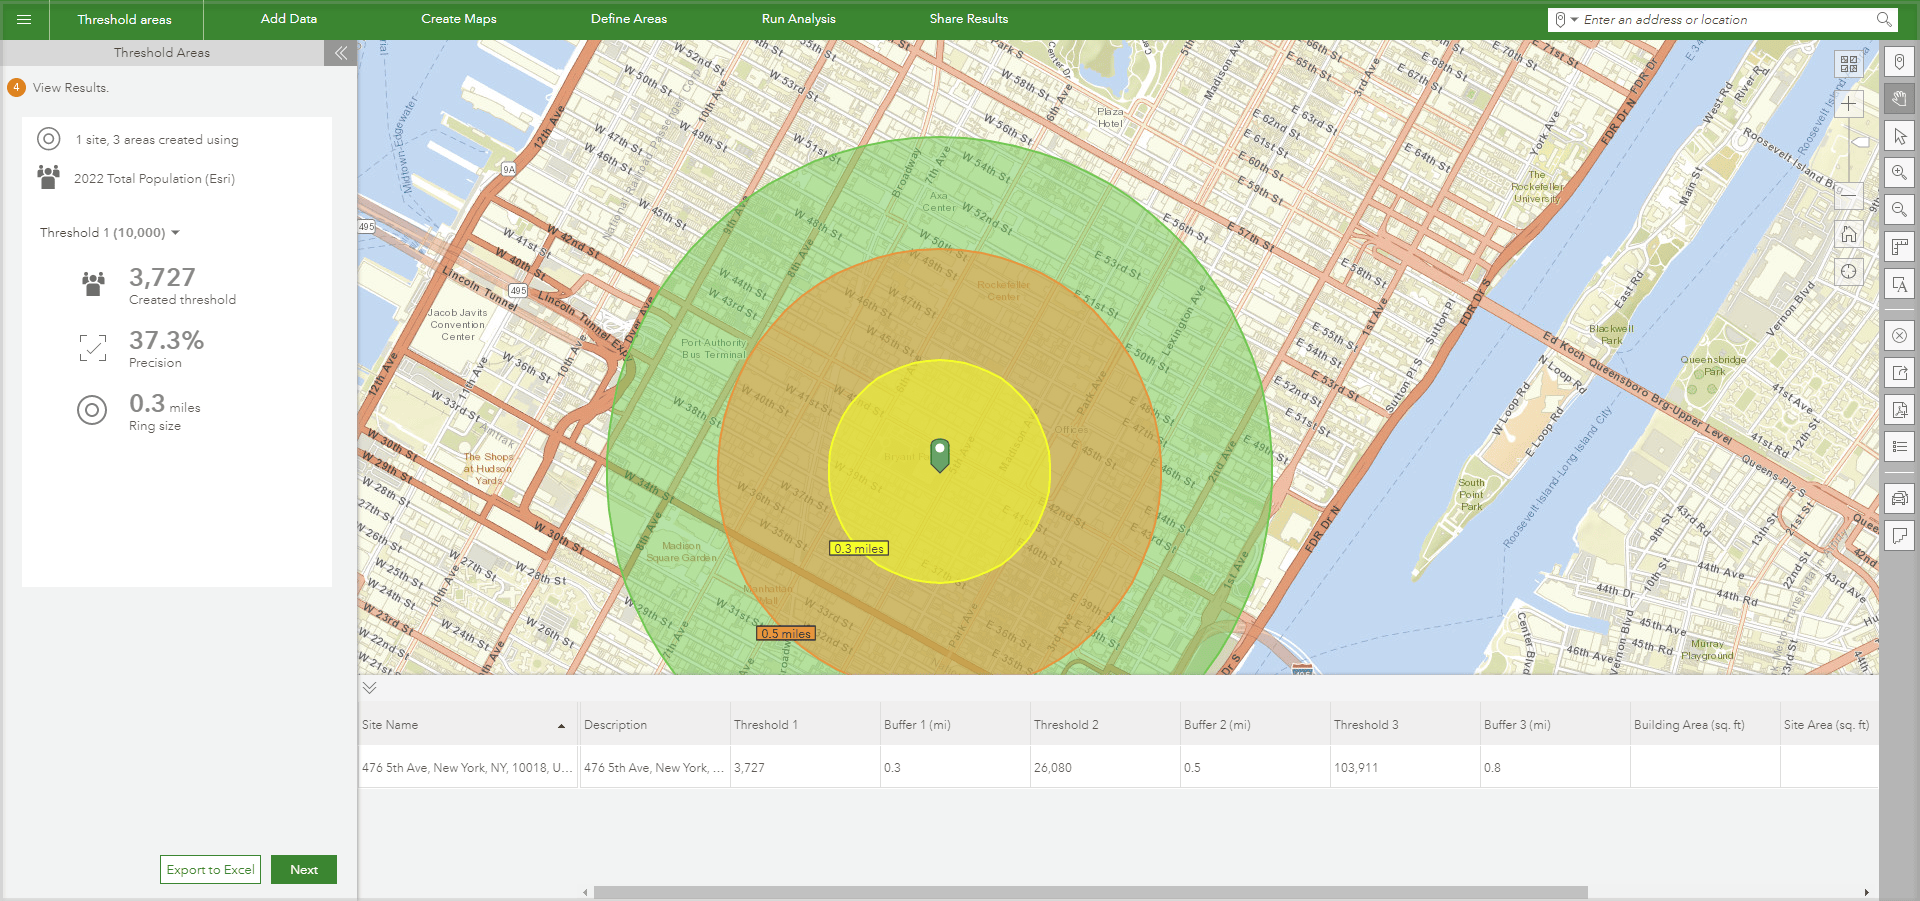
Task: Click the car traffic icon
Action: (x=1899, y=498)
